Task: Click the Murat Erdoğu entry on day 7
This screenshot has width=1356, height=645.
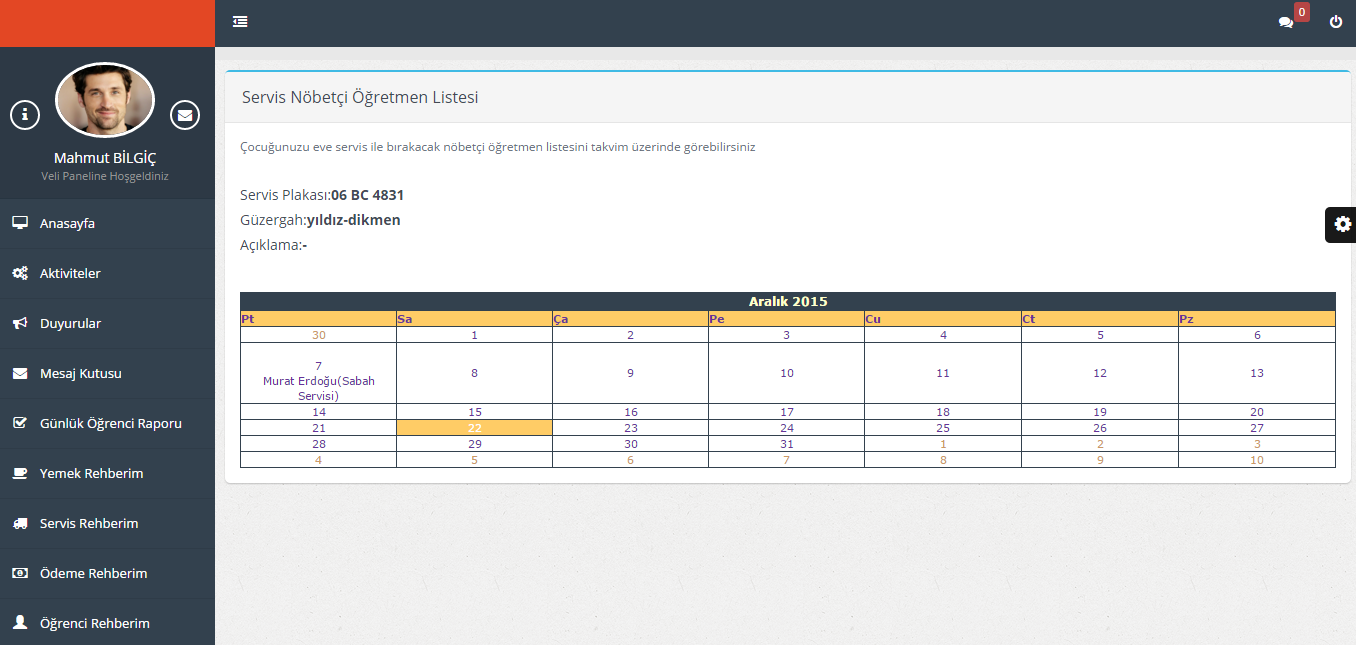Action: (318, 388)
